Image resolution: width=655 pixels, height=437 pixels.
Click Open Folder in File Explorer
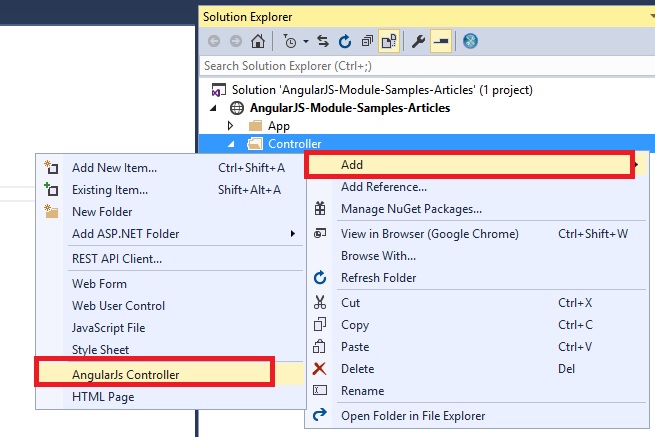pyautogui.click(x=413, y=415)
